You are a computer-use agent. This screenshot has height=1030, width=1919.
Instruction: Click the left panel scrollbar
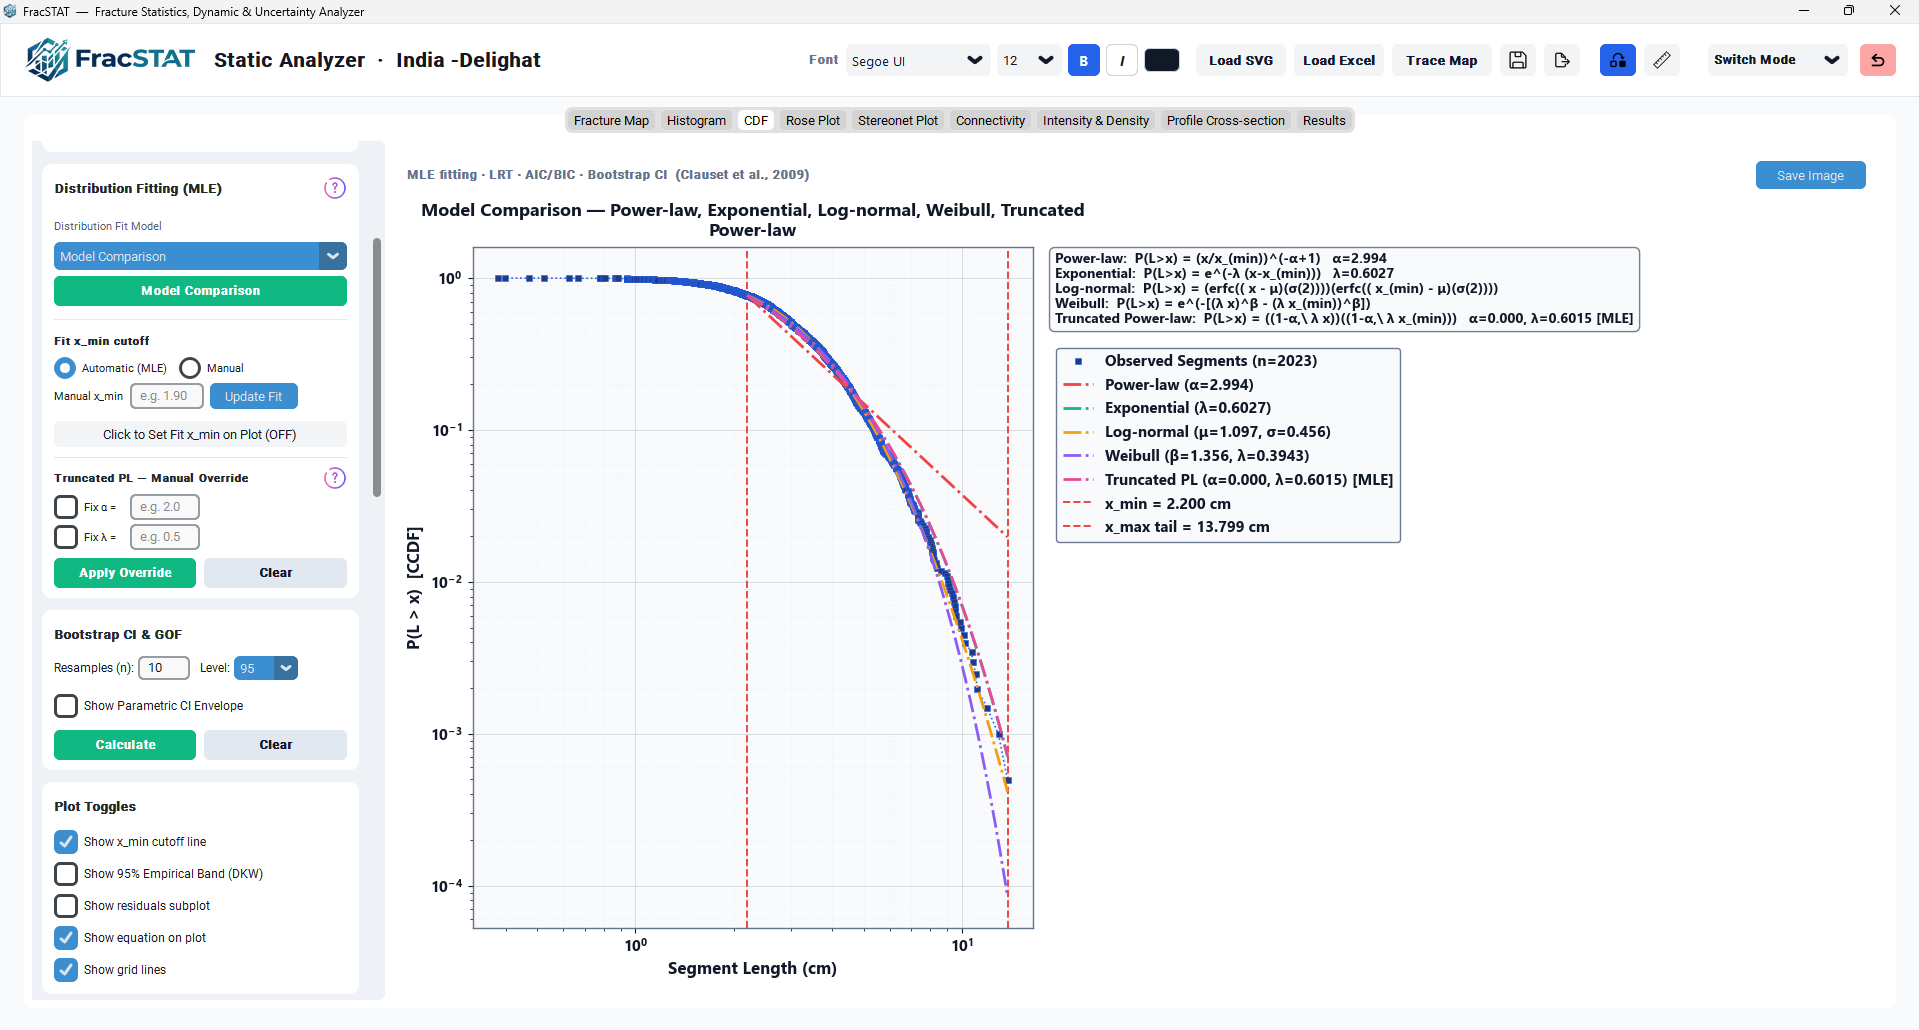point(377,367)
